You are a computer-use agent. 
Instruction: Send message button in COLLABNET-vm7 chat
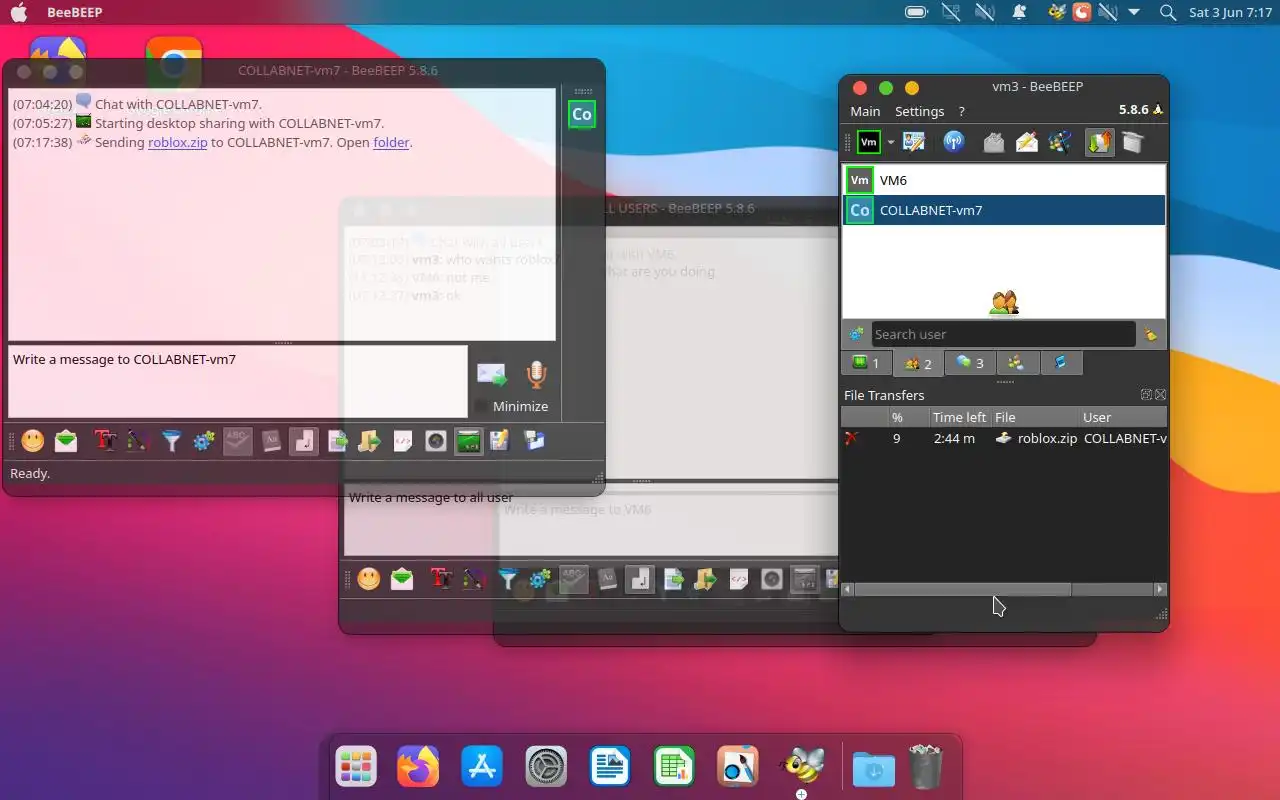491,375
